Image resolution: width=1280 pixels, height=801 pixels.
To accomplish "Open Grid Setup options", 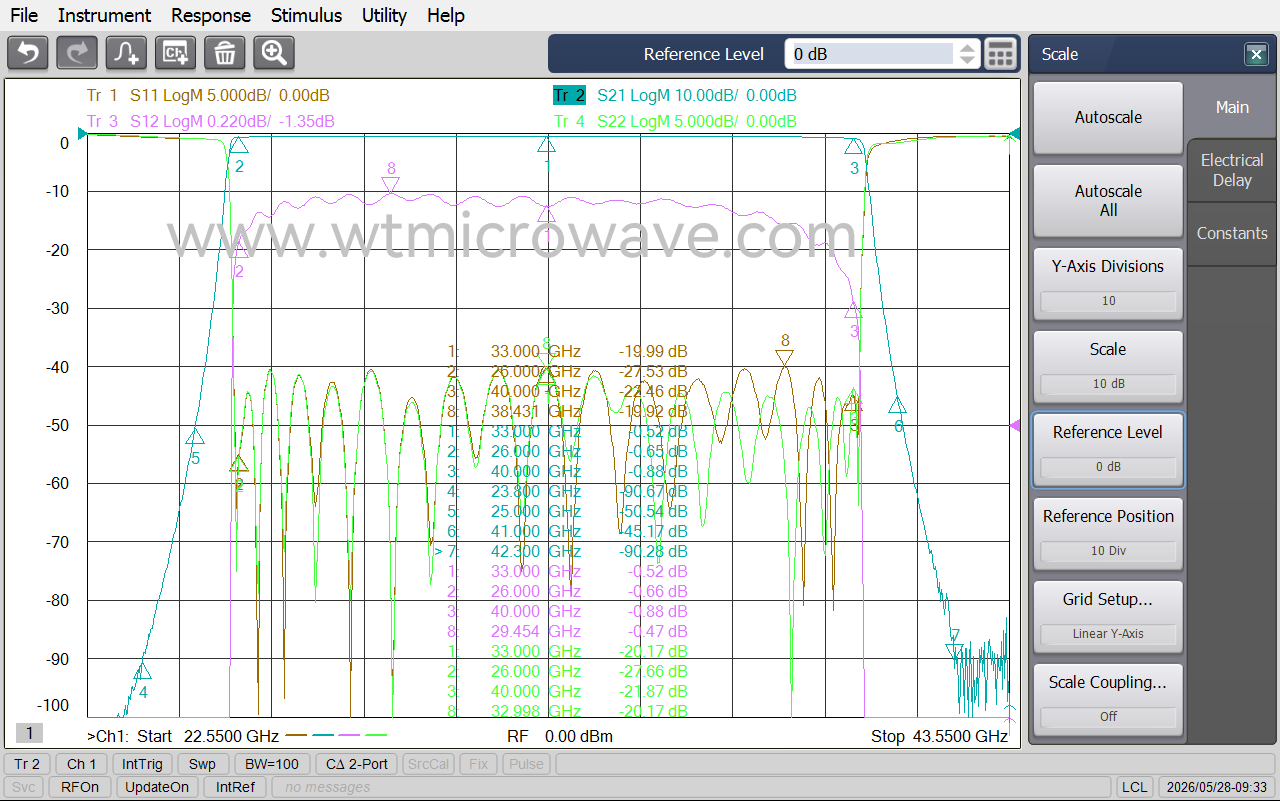I will (1108, 615).
